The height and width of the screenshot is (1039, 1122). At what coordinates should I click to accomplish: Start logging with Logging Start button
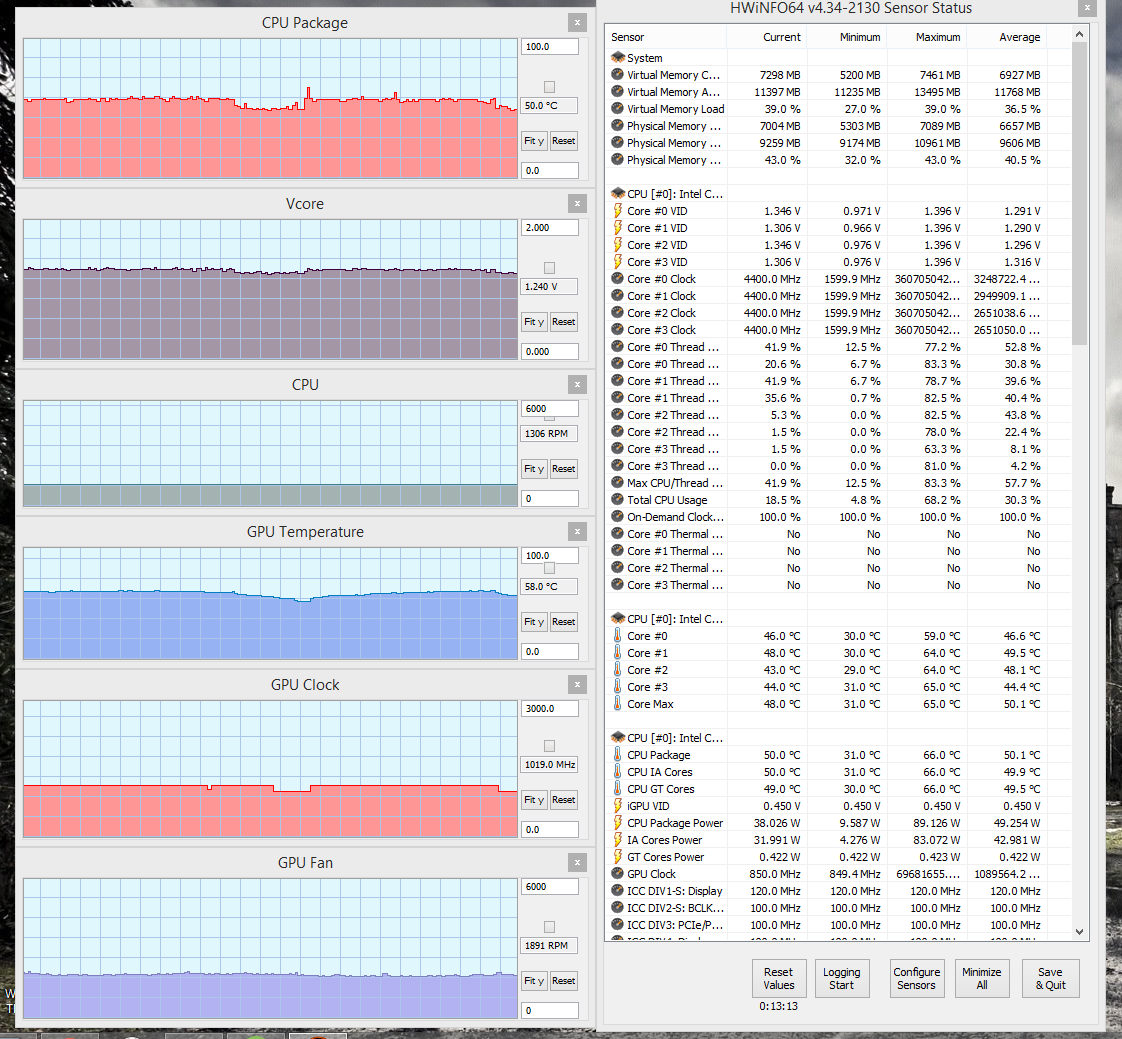pos(842,978)
